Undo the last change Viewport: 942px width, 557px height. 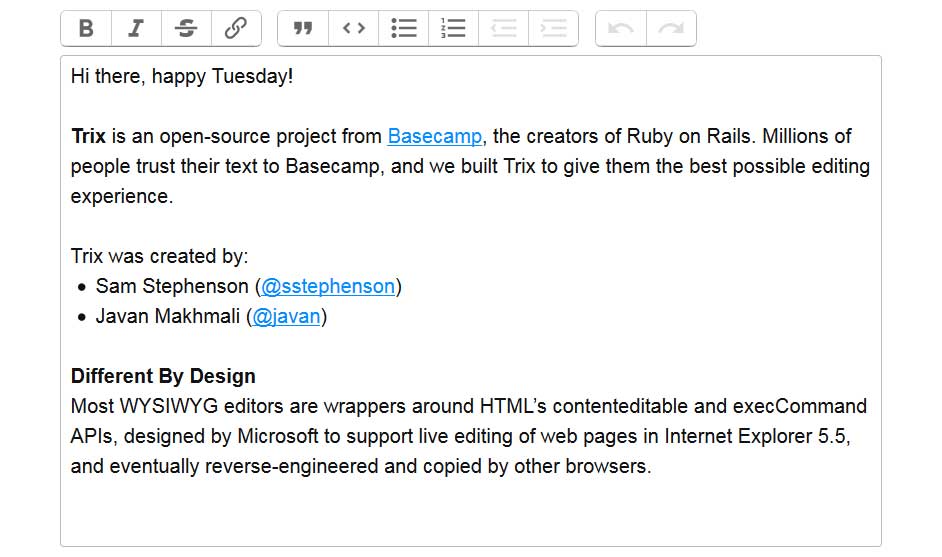click(621, 28)
